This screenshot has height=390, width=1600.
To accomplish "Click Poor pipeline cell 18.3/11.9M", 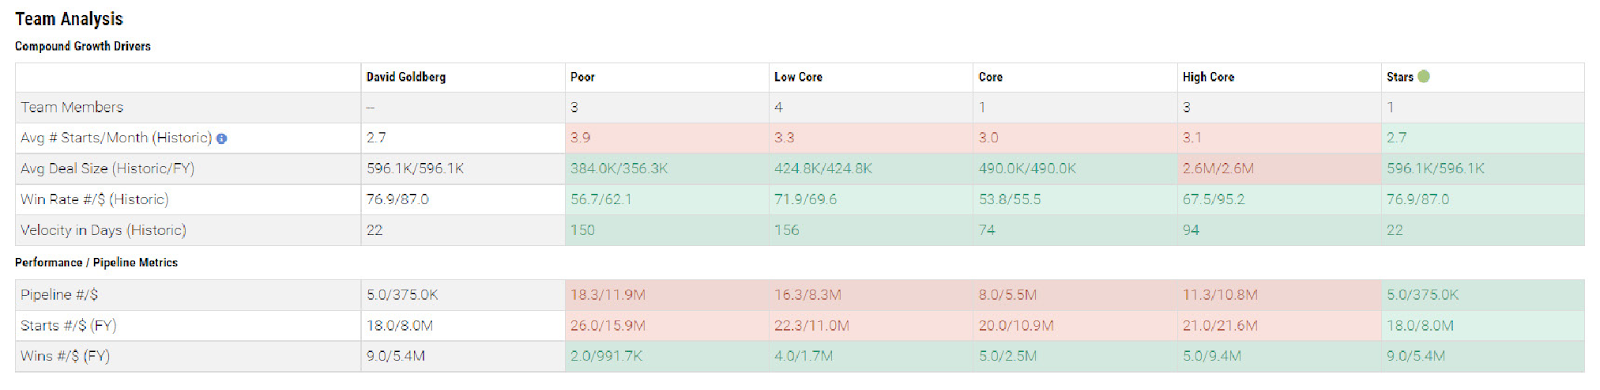I will pyautogui.click(x=667, y=295).
